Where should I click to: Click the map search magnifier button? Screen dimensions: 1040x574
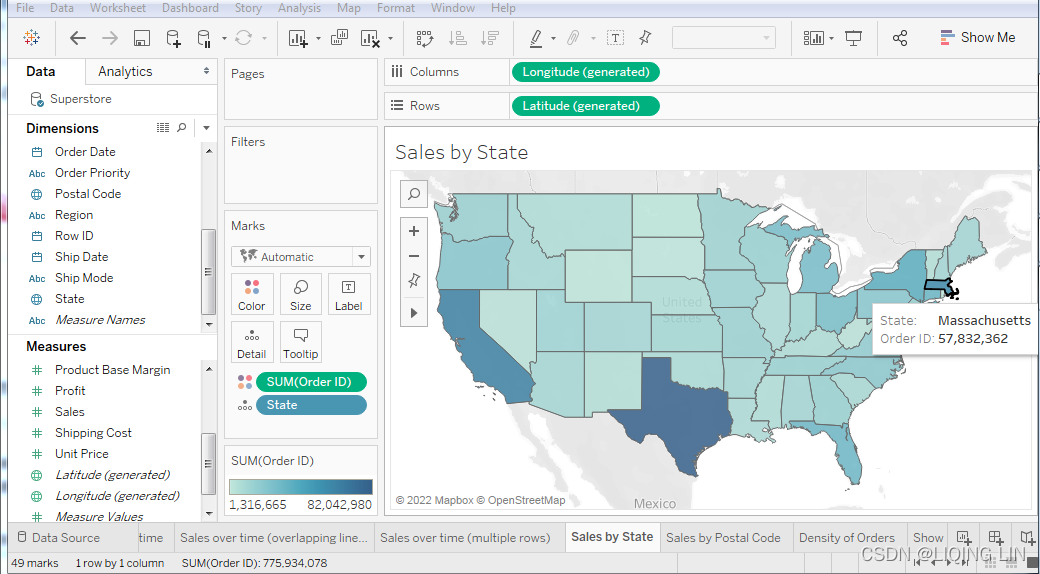[x=414, y=194]
